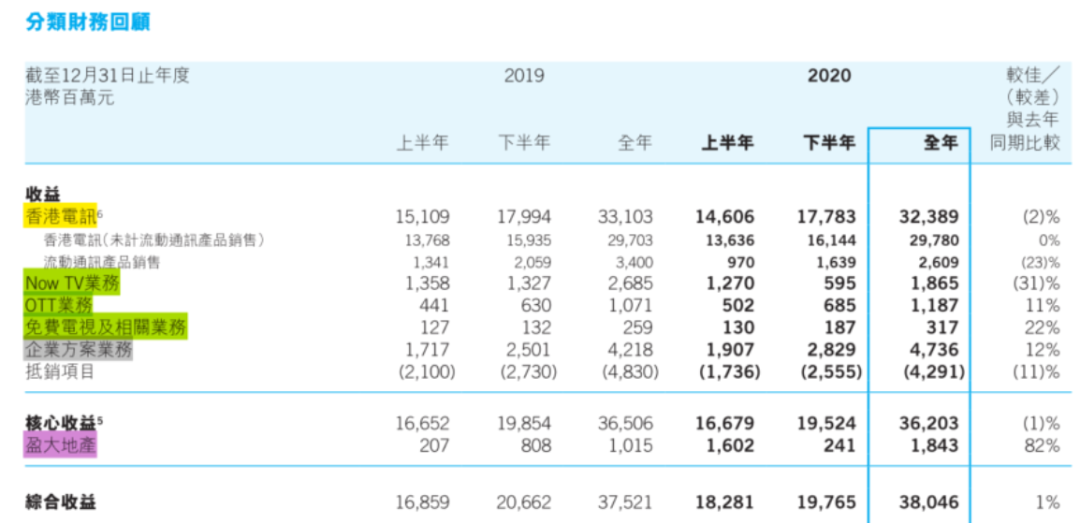Click the 82% change value
1080x523 pixels.
pos(1042,446)
